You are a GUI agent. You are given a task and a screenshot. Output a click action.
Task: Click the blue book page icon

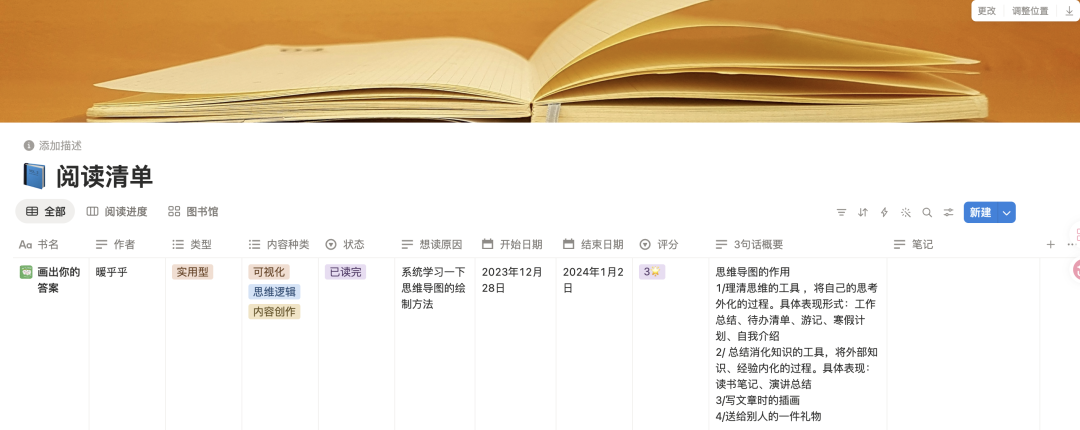pyautogui.click(x=34, y=176)
